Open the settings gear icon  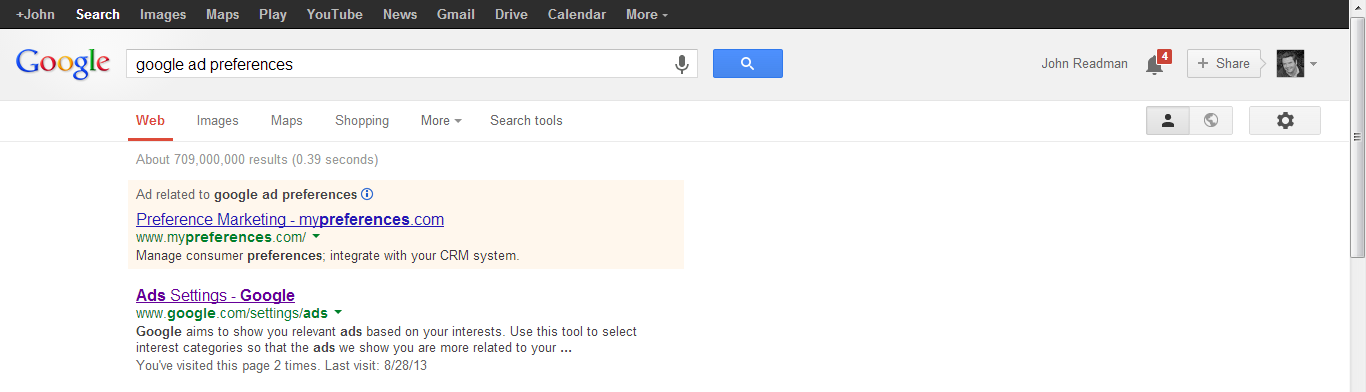pos(1285,120)
